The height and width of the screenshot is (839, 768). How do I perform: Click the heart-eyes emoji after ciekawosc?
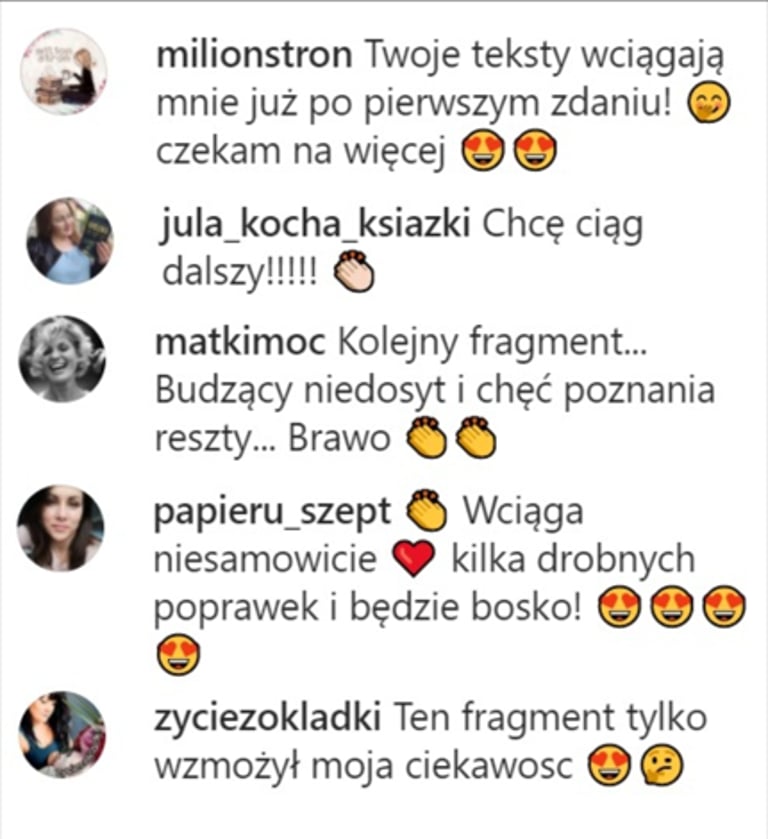[610, 766]
